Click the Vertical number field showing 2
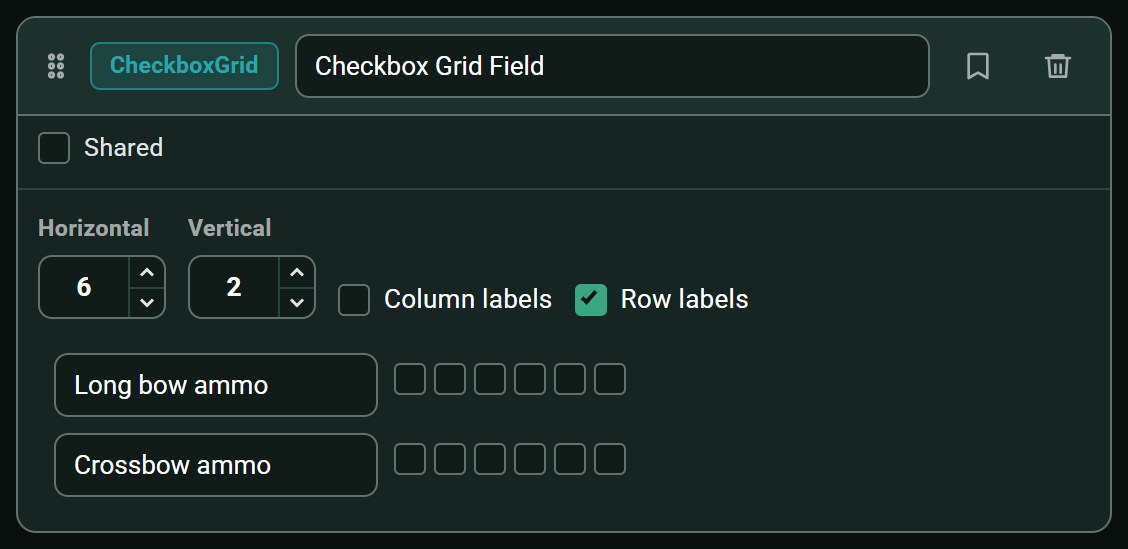 click(234, 287)
